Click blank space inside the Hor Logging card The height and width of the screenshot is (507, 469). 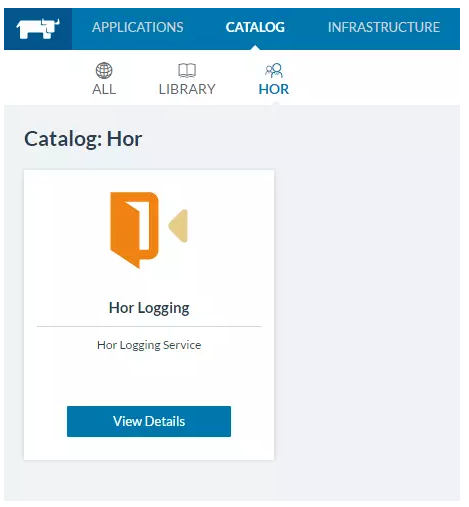pyautogui.click(x=149, y=377)
